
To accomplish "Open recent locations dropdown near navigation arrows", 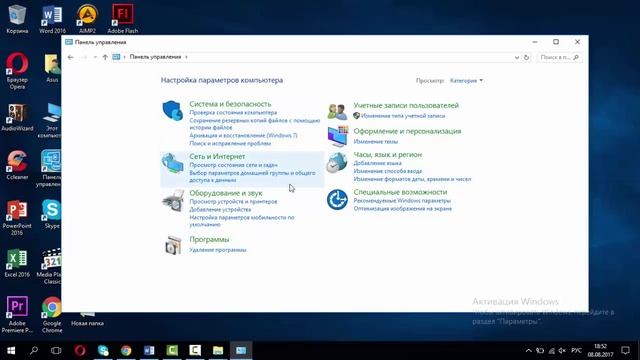I will click(x=95, y=57).
